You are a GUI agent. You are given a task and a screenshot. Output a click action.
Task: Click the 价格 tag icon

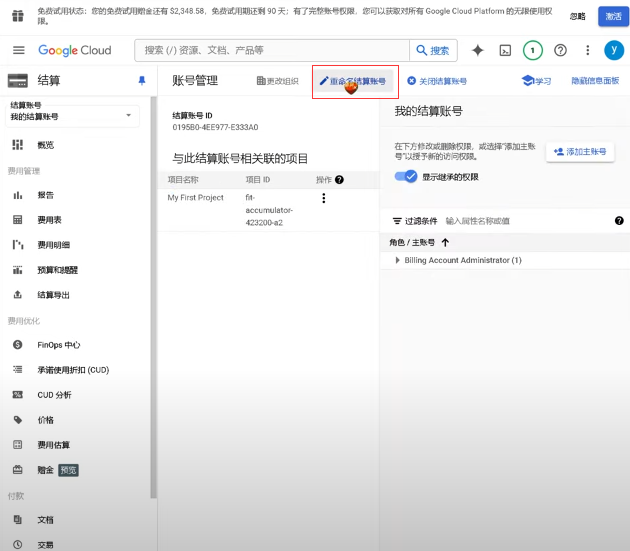(x=18, y=420)
